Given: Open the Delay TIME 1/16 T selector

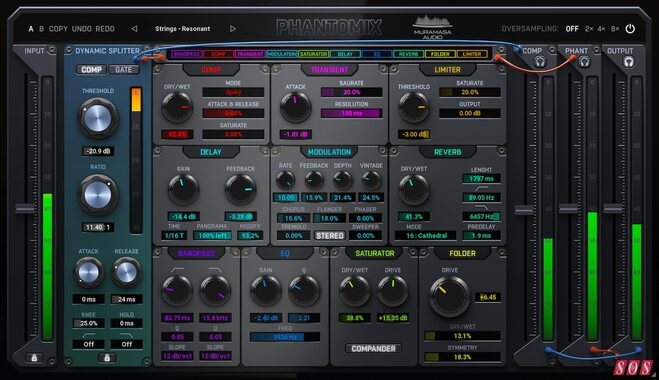Looking at the screenshot, I should 174,235.
